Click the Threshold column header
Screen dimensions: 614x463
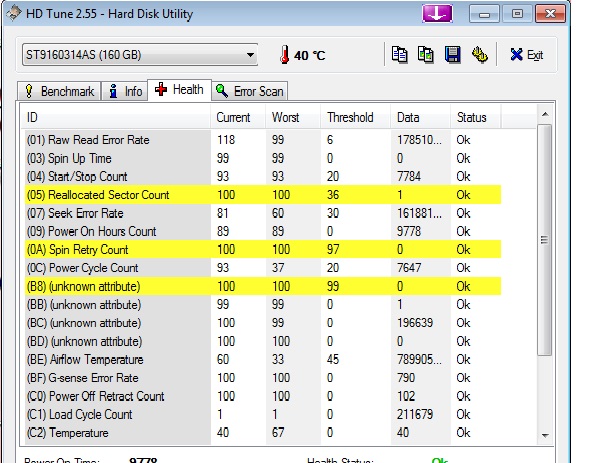(355, 118)
